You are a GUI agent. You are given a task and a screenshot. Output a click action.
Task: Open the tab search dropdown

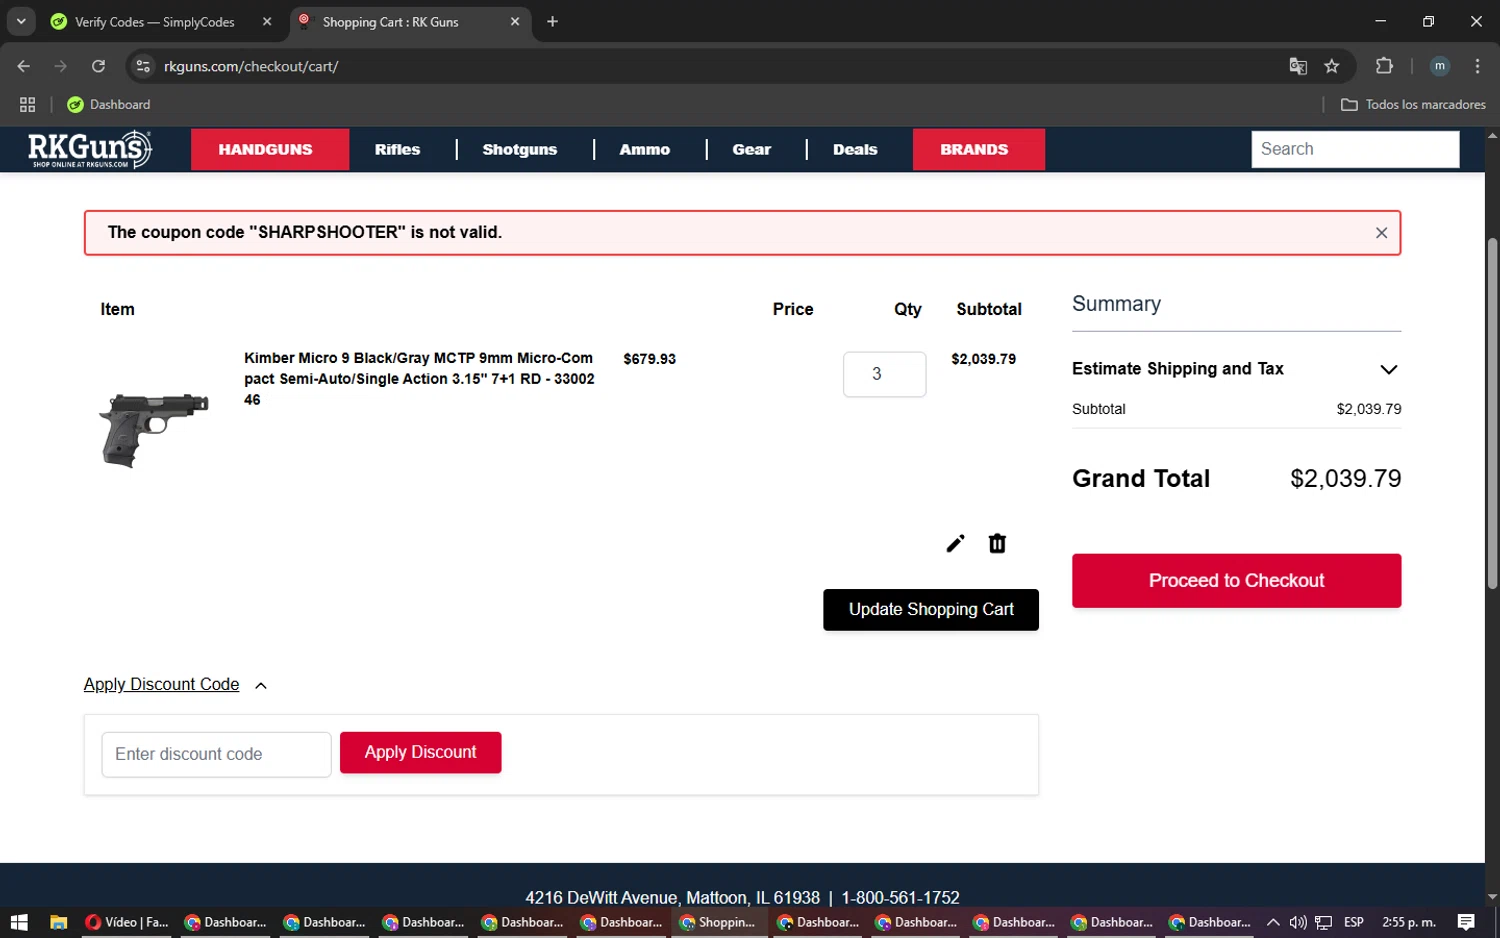(x=21, y=21)
